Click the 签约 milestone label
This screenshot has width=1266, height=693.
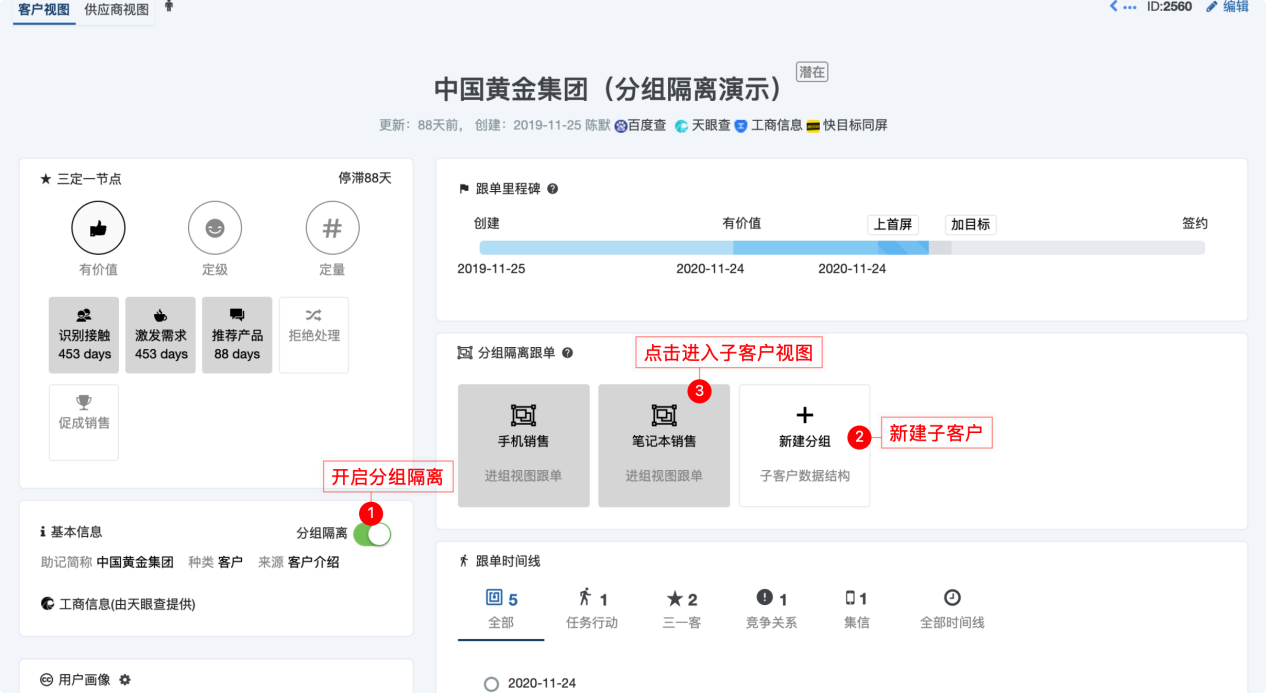1195,224
